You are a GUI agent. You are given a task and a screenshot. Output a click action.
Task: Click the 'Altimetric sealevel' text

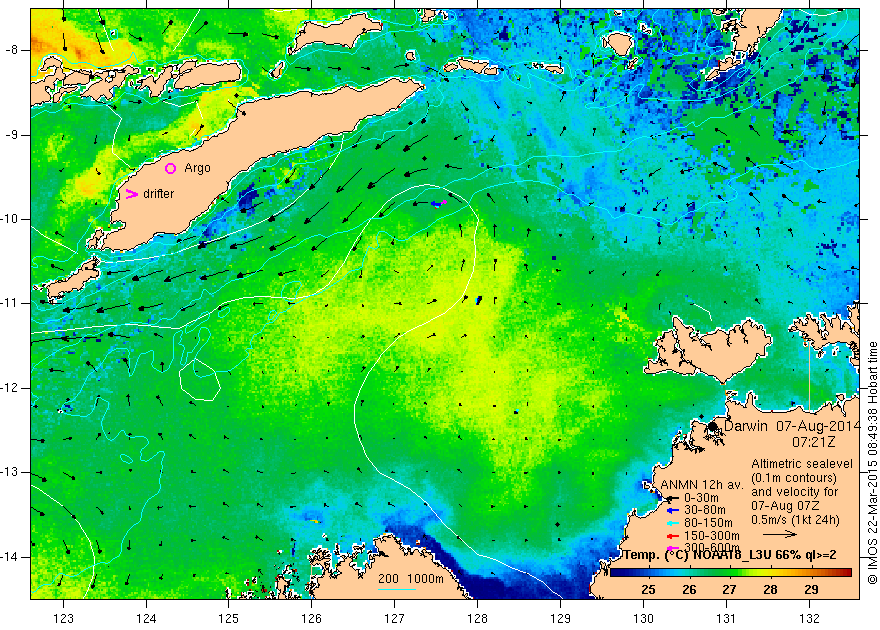click(x=802, y=464)
